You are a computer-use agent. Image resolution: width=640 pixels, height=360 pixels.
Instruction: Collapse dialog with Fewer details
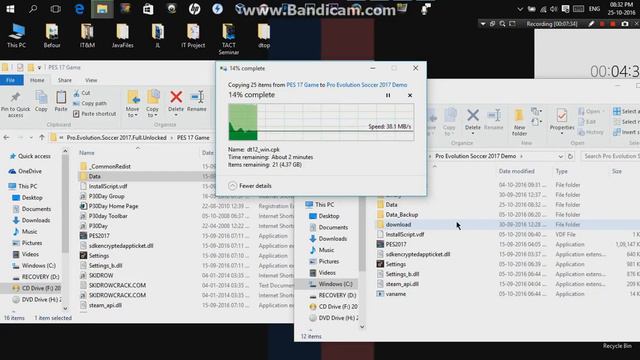tap(250, 186)
